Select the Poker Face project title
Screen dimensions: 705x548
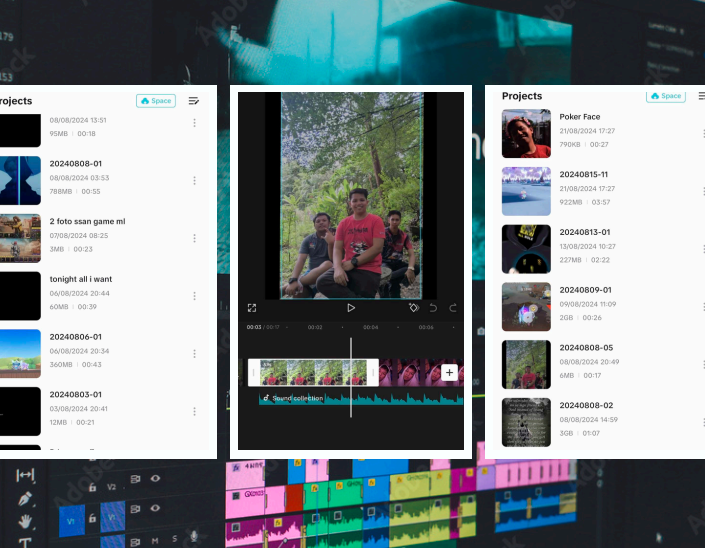(580, 117)
